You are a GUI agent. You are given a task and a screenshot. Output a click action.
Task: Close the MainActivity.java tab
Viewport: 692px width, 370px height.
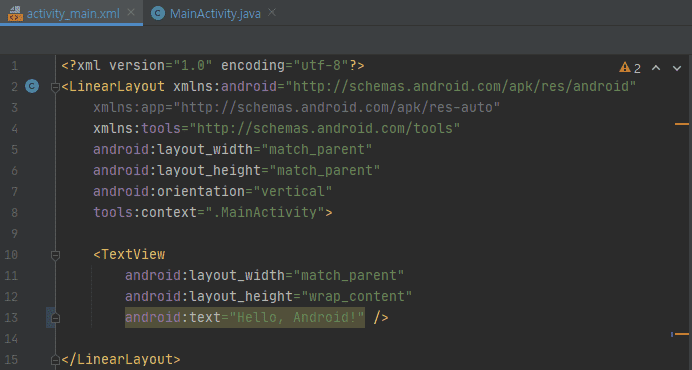272,12
